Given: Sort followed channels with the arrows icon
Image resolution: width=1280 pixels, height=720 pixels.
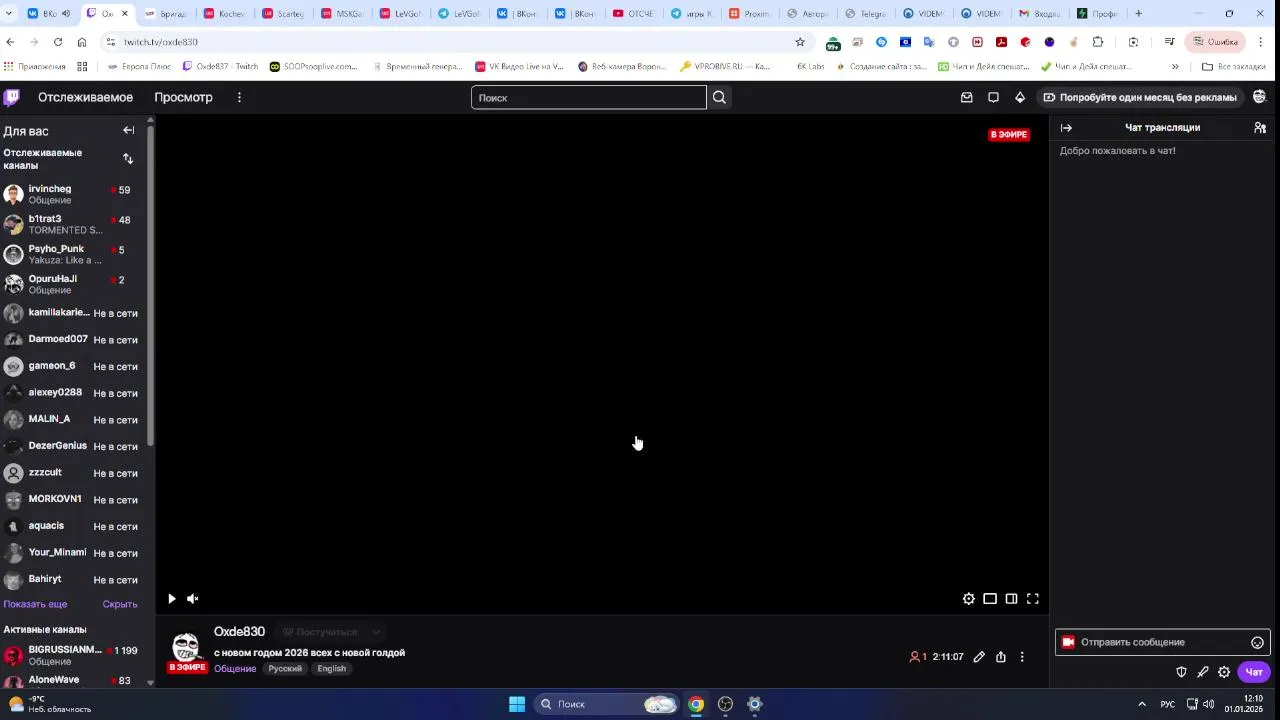Looking at the screenshot, I should (128, 158).
